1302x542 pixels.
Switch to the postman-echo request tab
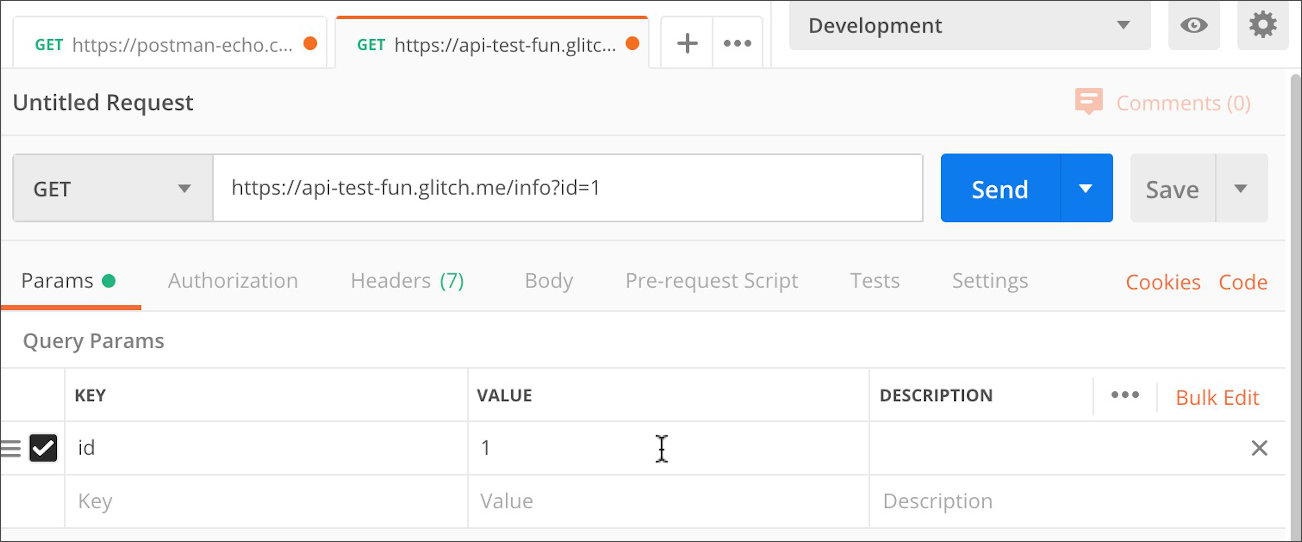[x=170, y=44]
